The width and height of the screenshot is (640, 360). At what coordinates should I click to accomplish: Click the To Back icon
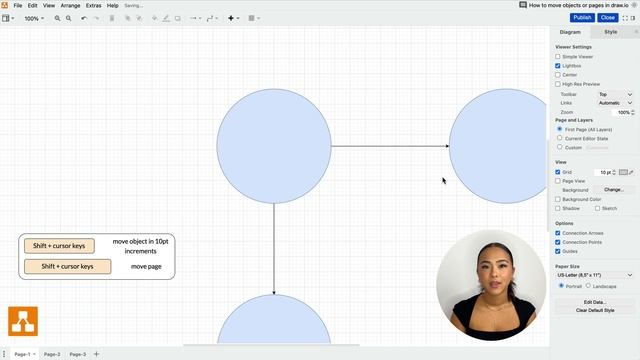coord(139,18)
